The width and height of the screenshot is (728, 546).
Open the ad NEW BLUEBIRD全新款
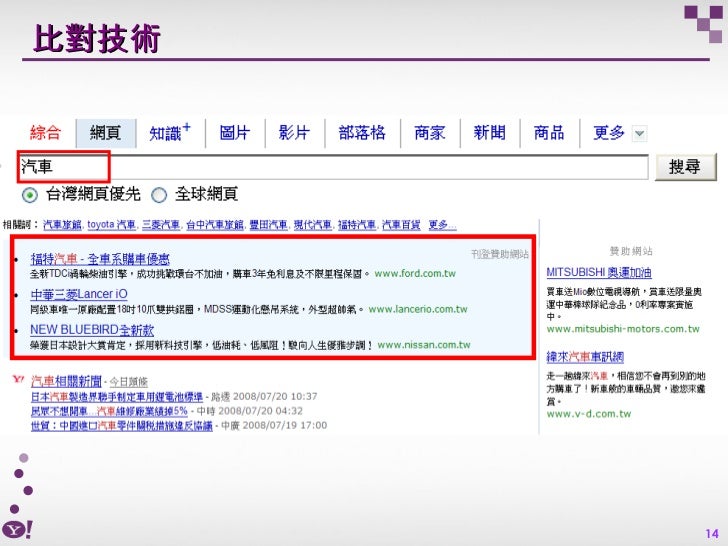click(92, 330)
